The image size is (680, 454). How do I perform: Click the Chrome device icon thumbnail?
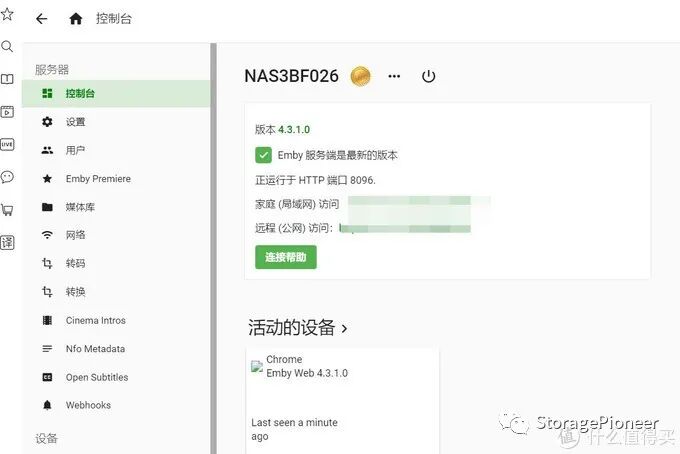[x=257, y=367]
